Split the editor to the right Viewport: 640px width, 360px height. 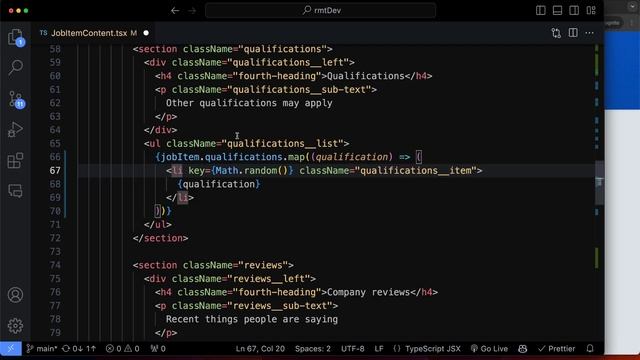click(573, 33)
